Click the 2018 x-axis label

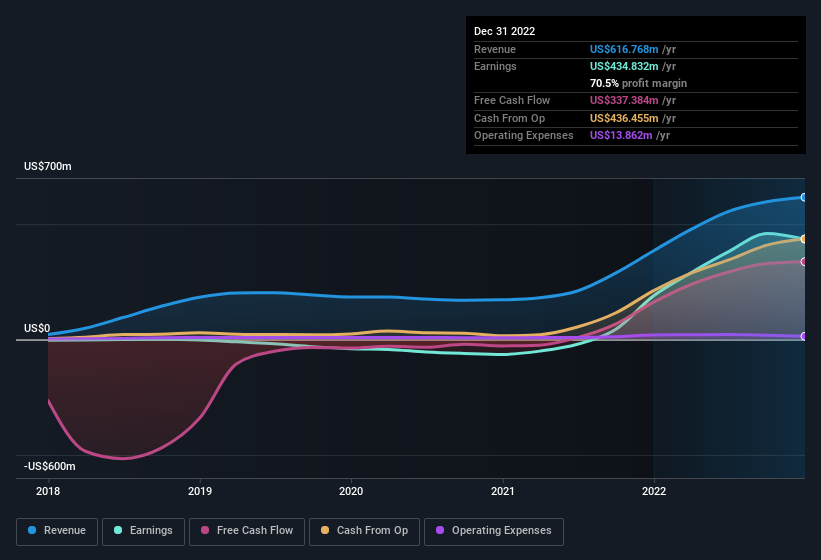point(48,491)
